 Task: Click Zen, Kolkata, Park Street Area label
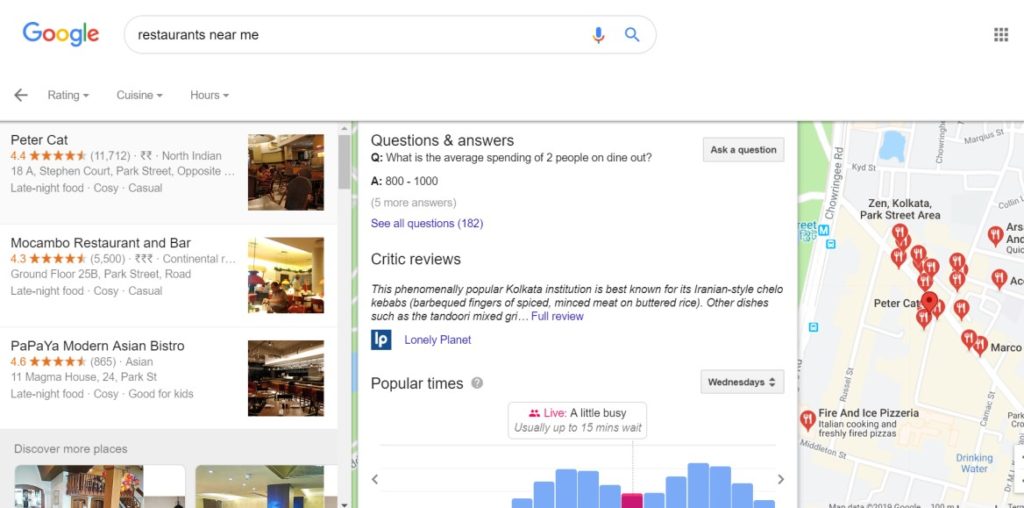tap(900, 209)
